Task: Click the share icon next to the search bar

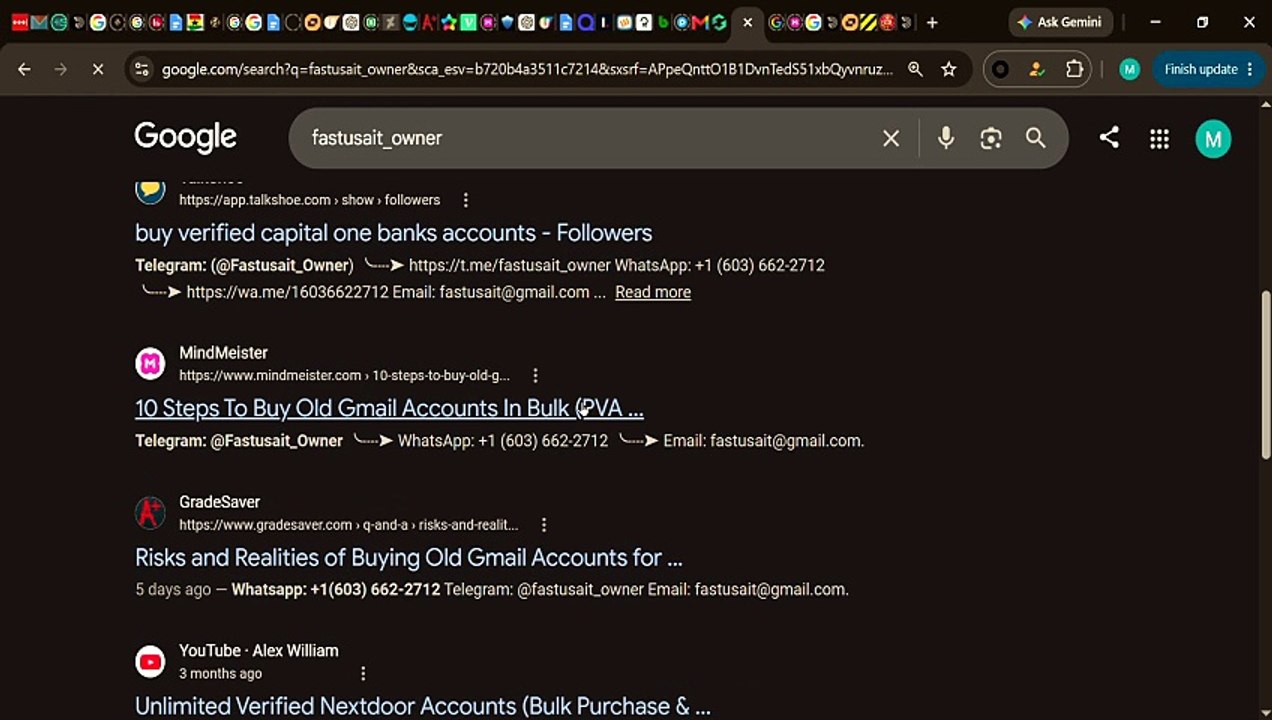Action: pyautogui.click(x=1109, y=138)
